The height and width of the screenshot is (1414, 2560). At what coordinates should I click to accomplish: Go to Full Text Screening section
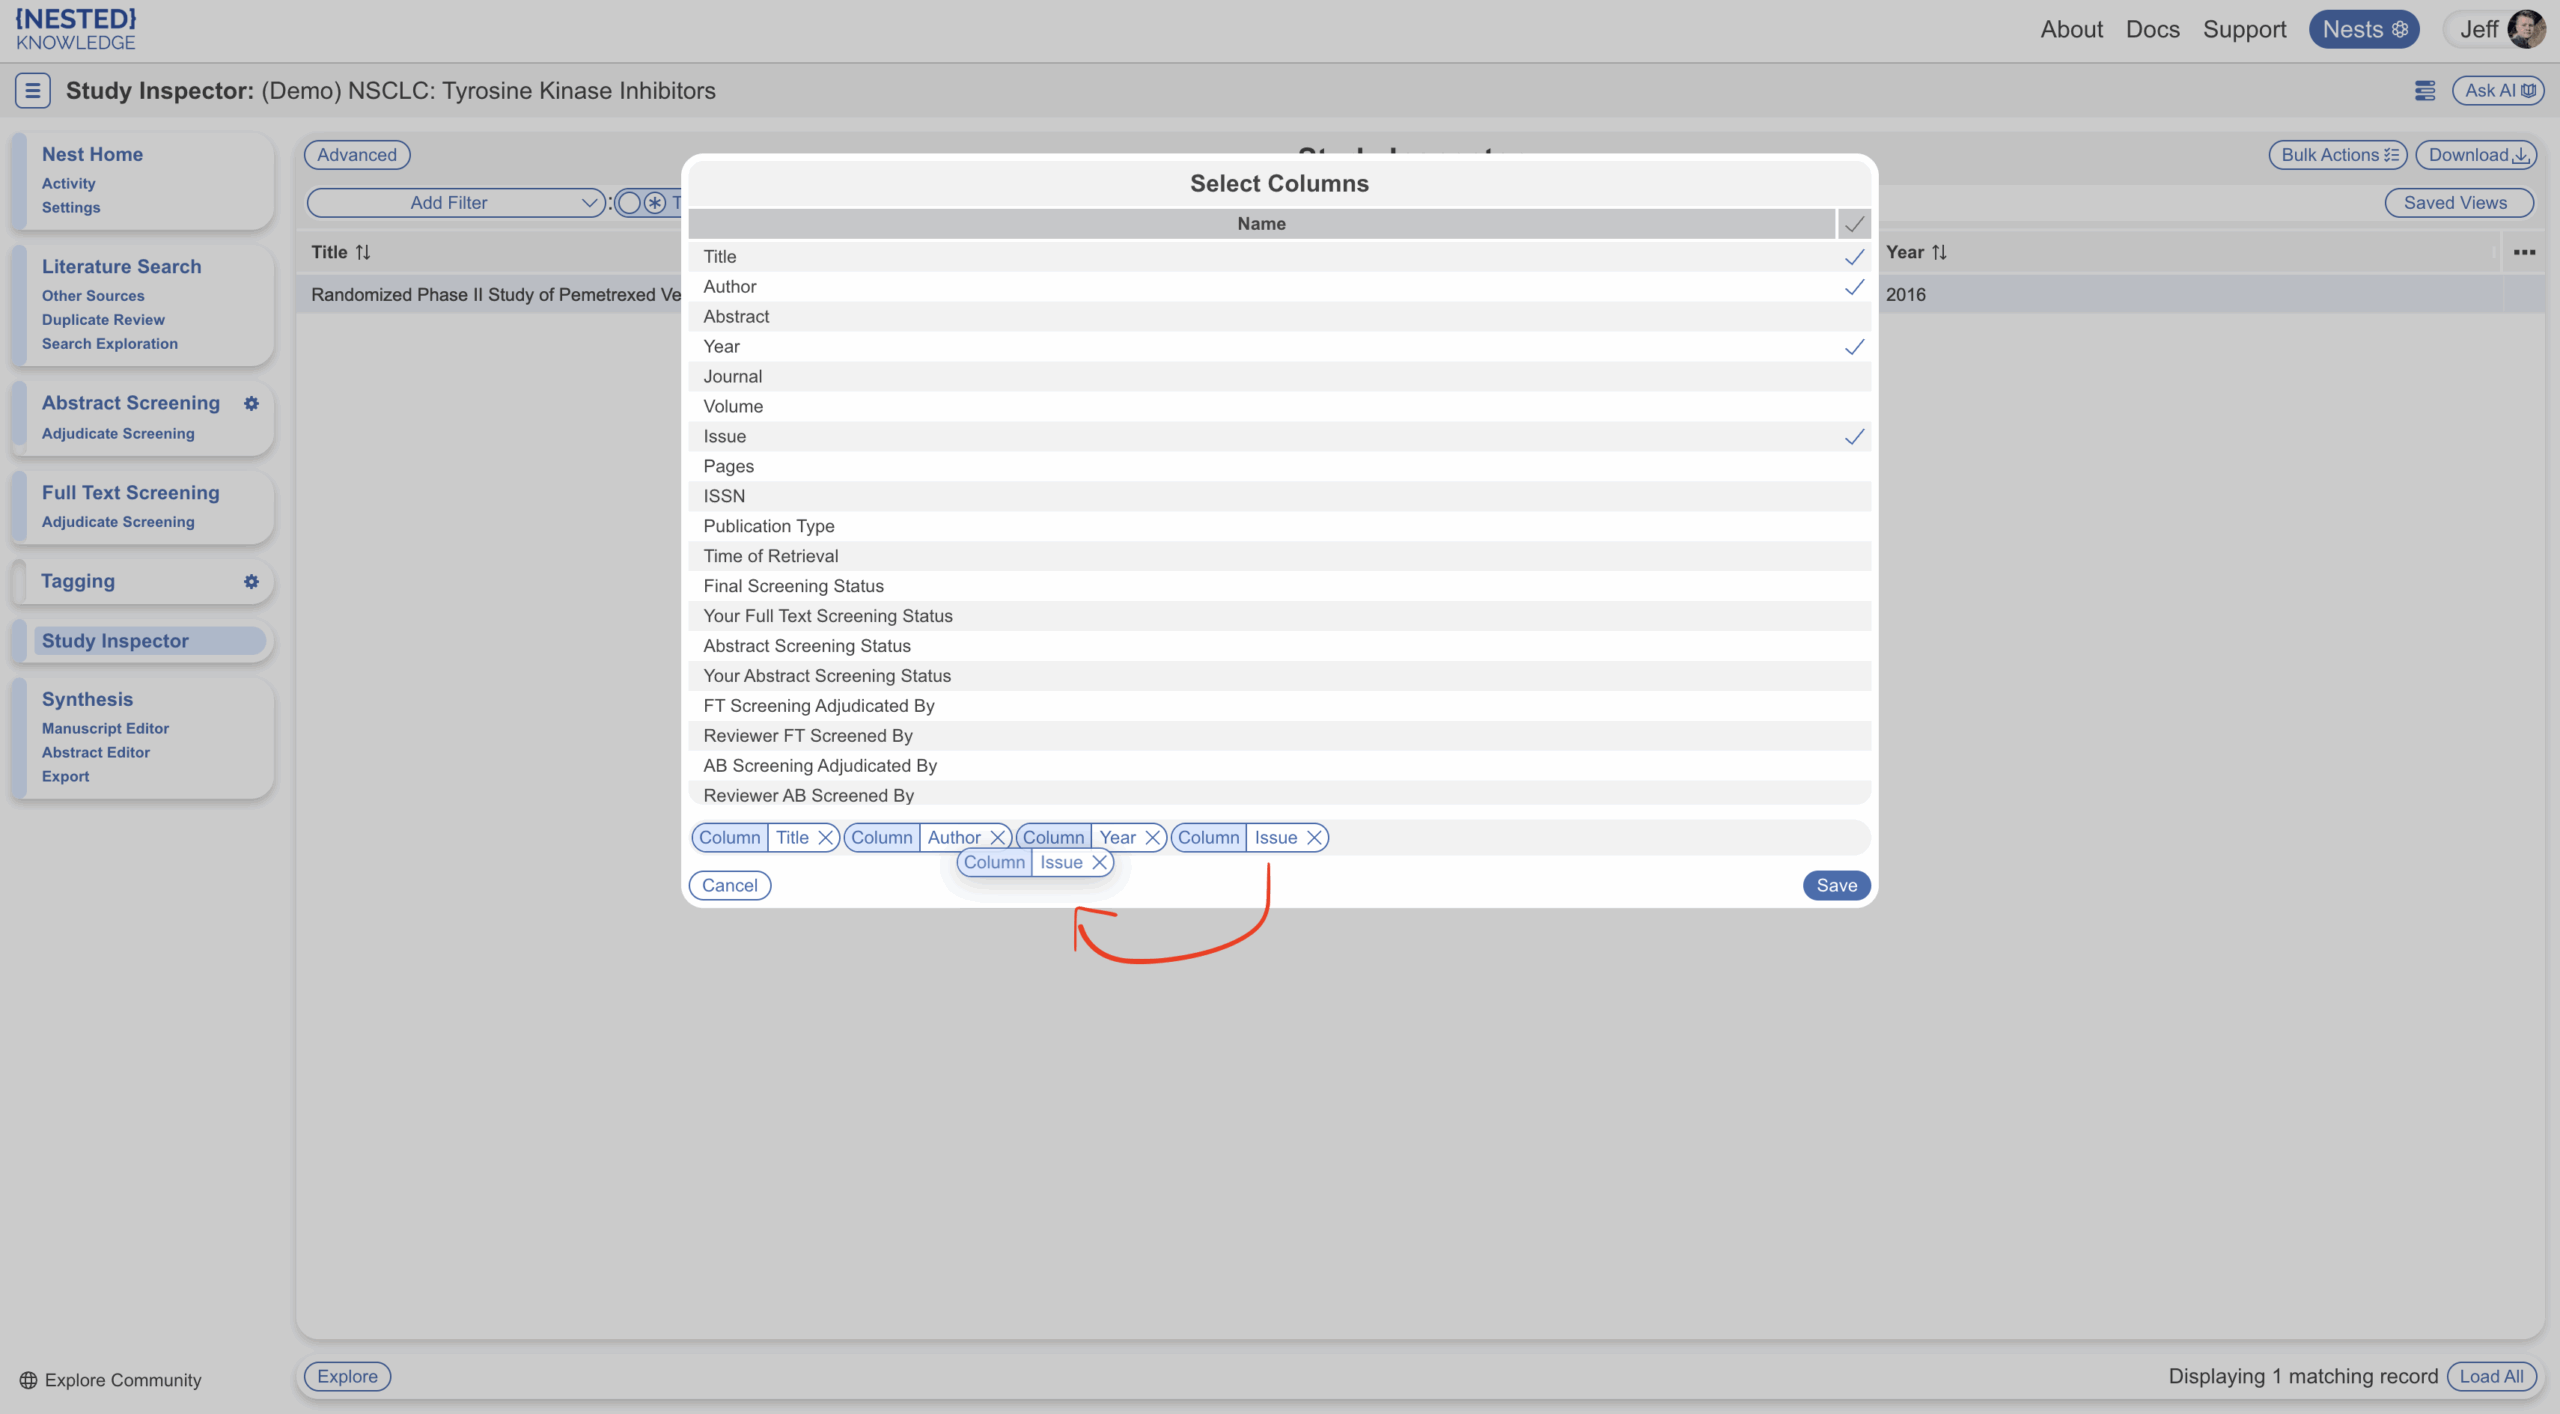[130, 493]
